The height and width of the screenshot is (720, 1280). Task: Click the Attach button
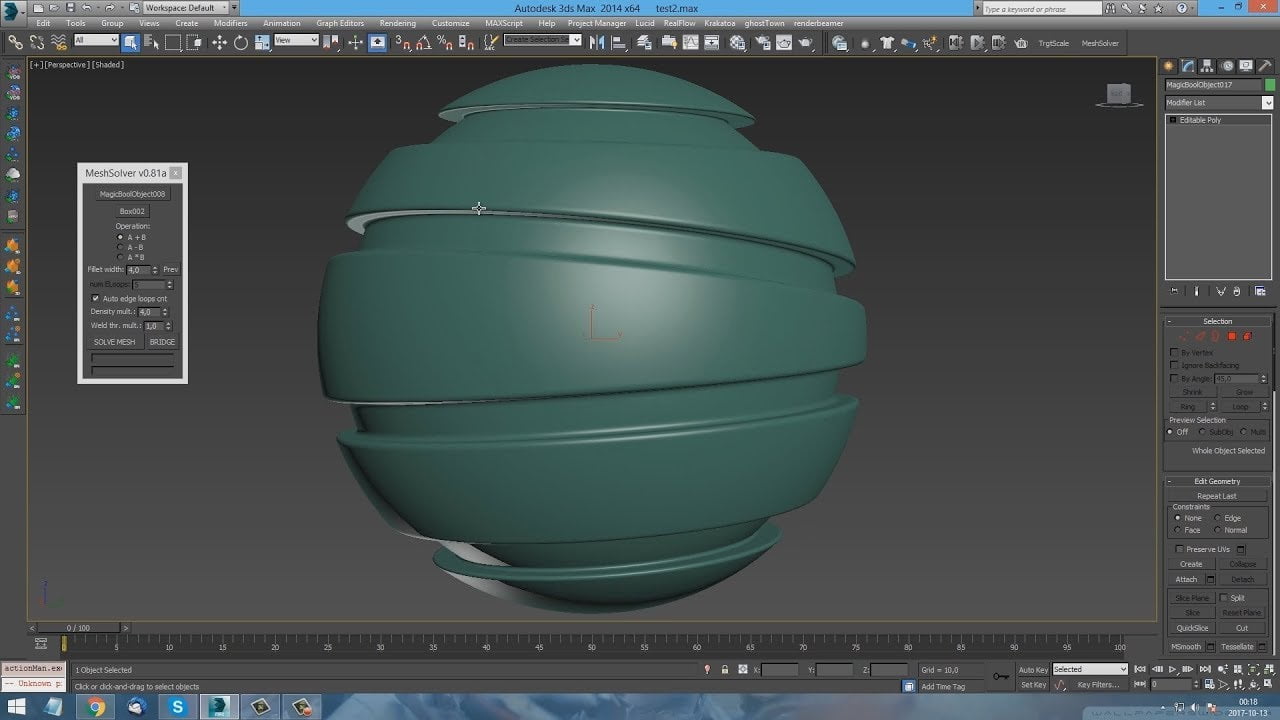[x=1186, y=579]
